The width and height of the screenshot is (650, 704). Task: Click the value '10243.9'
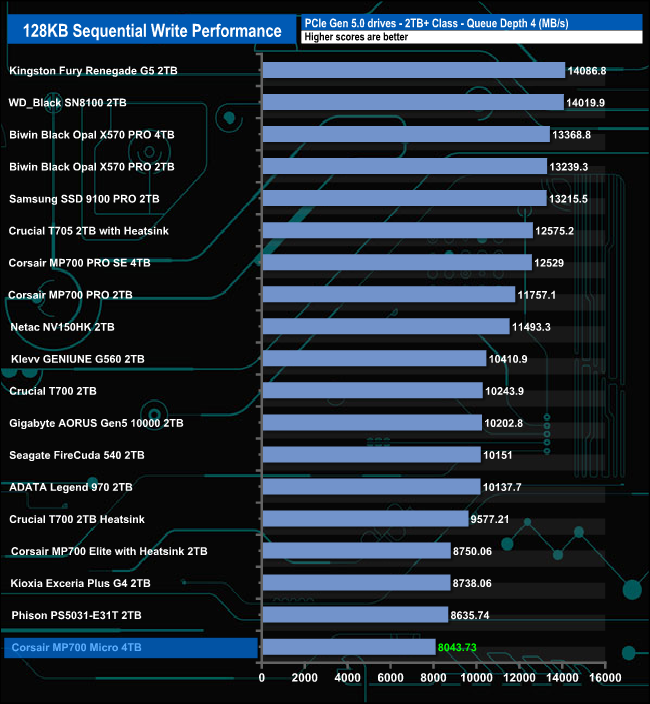point(505,391)
